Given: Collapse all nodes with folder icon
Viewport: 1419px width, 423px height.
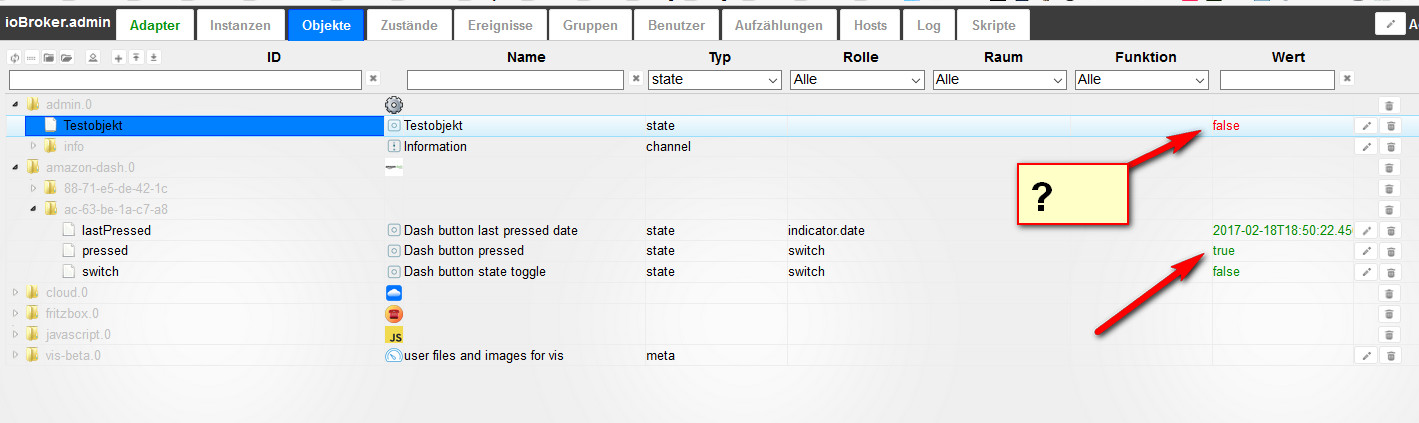Looking at the screenshot, I should pos(48,58).
